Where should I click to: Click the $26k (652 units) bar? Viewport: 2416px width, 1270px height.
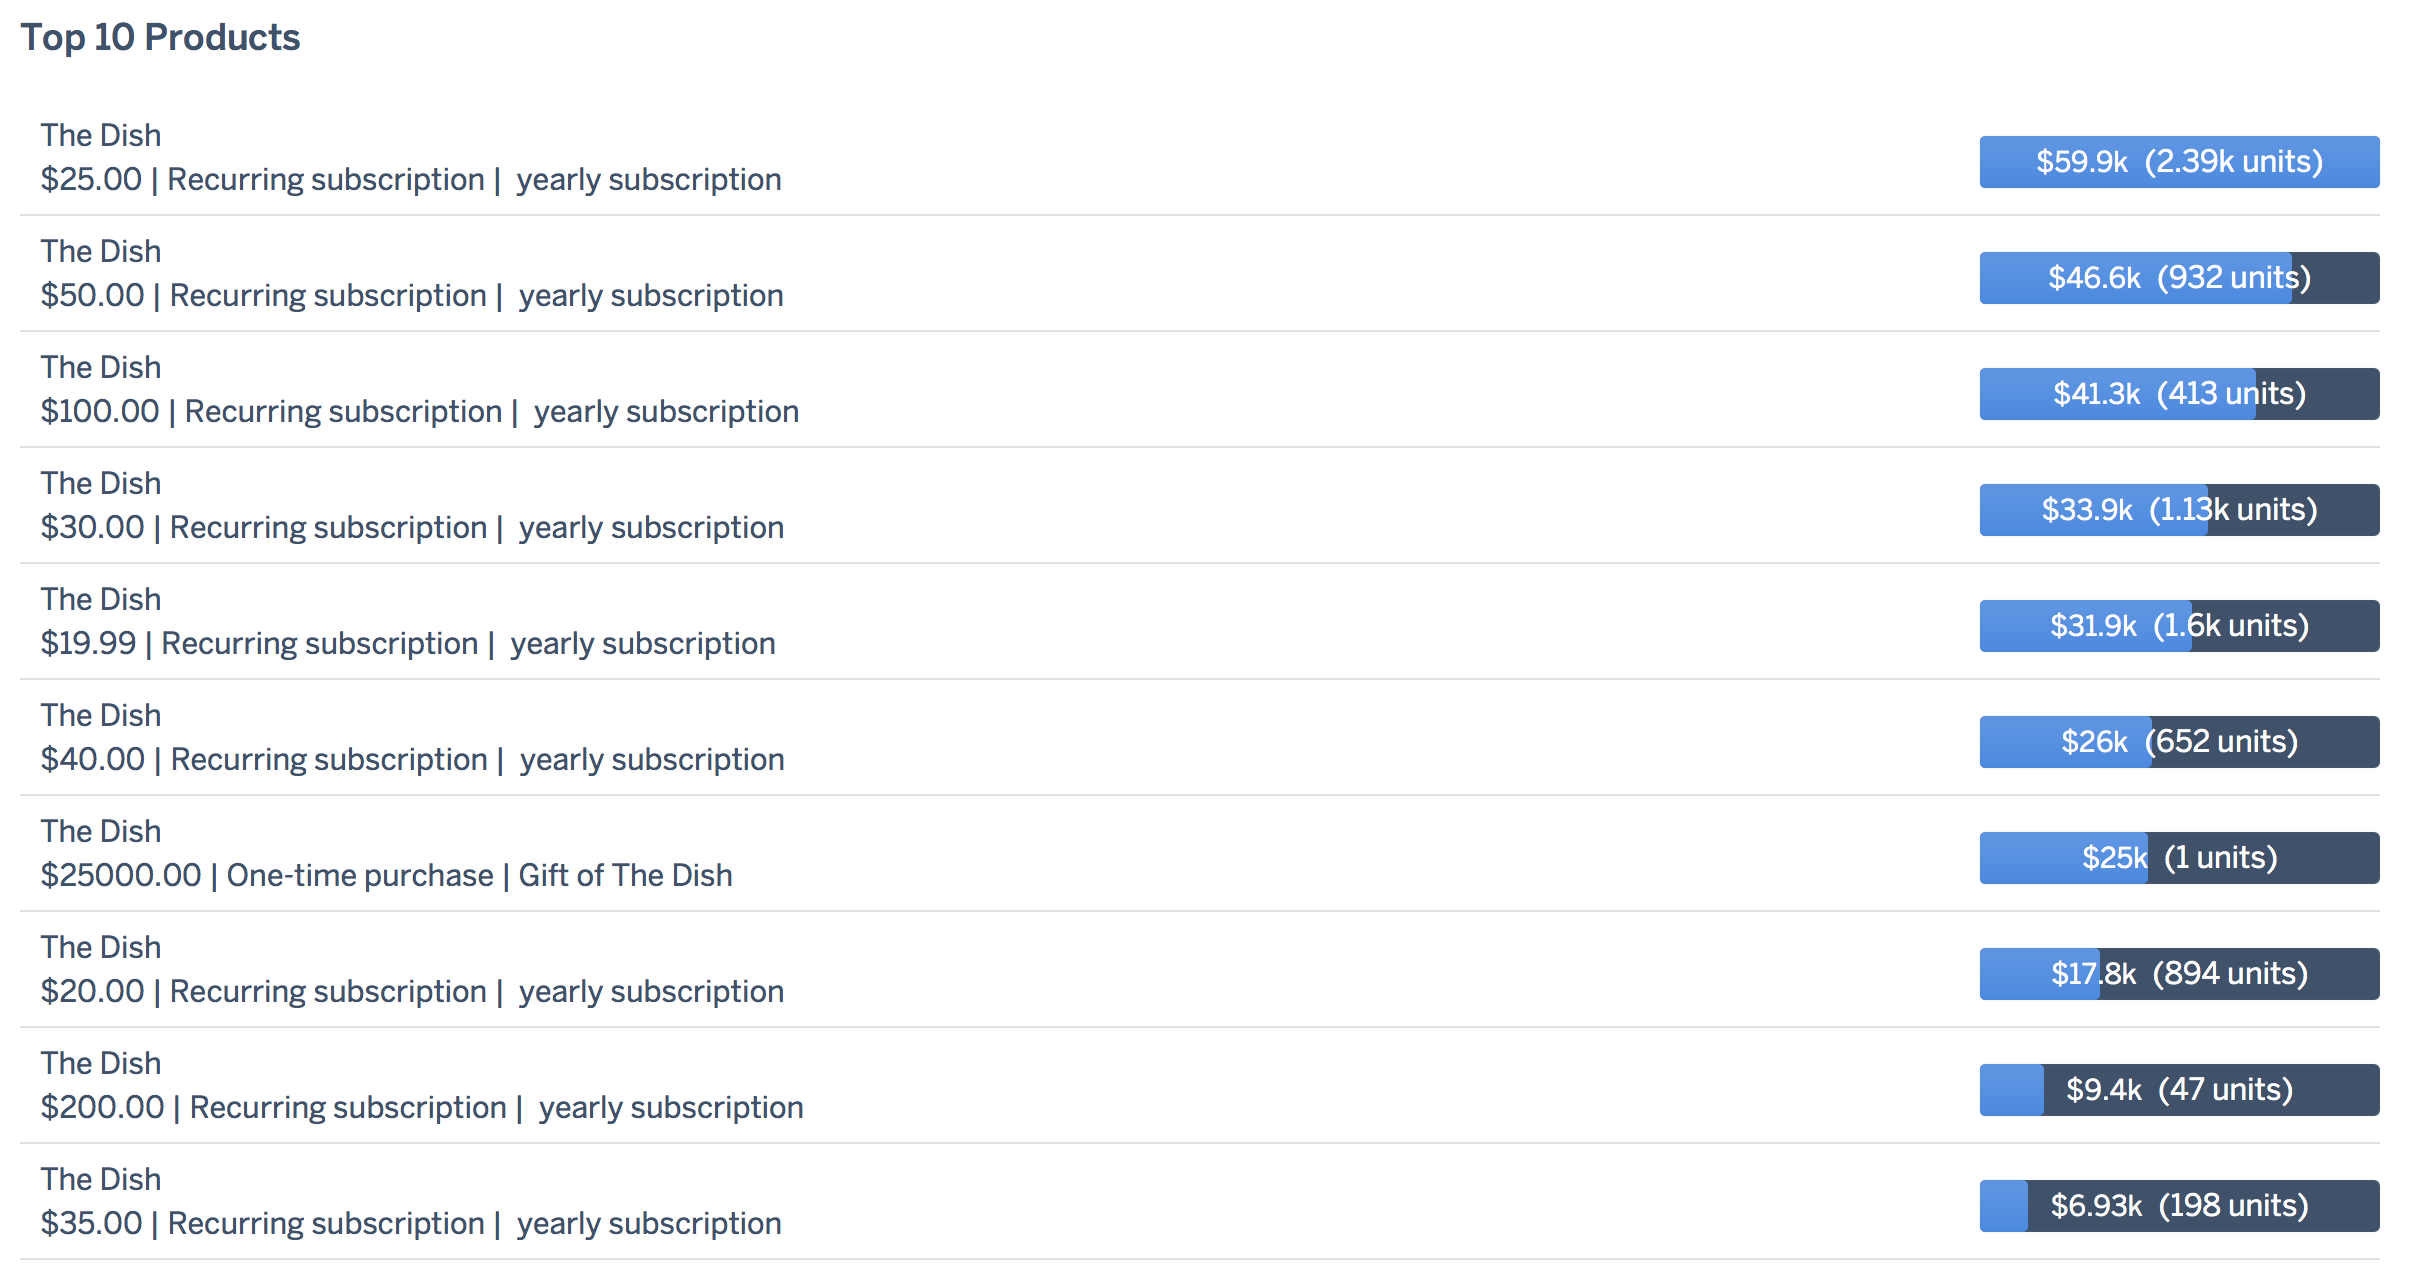click(2179, 742)
